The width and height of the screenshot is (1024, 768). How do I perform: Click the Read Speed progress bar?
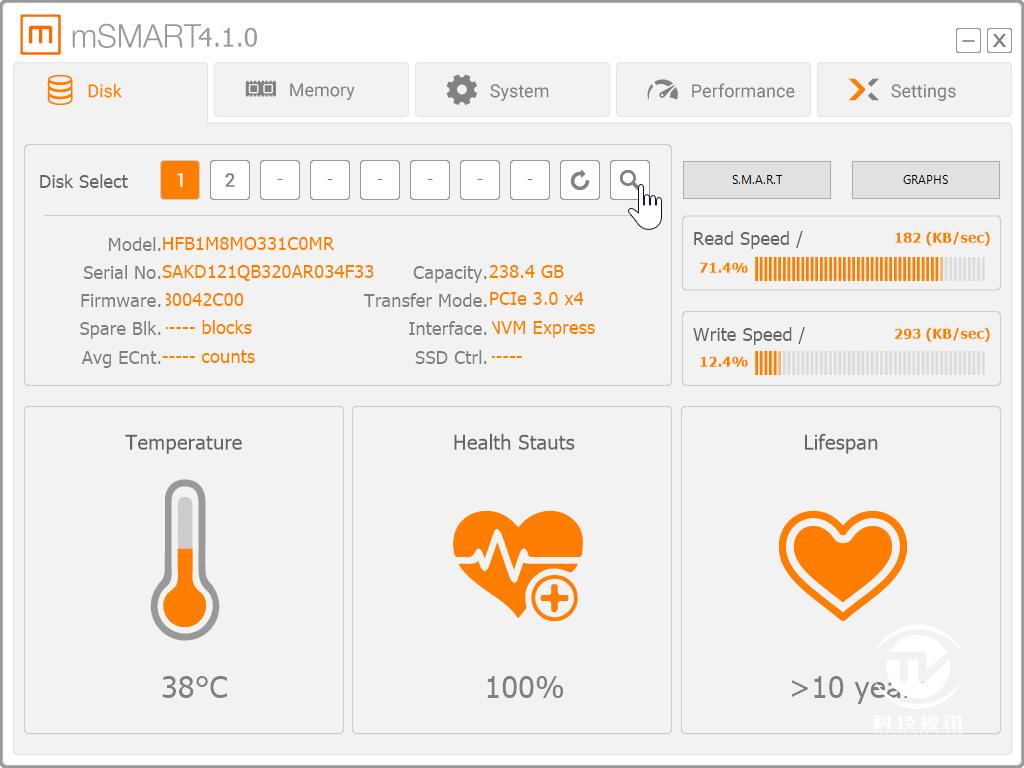[x=869, y=268]
